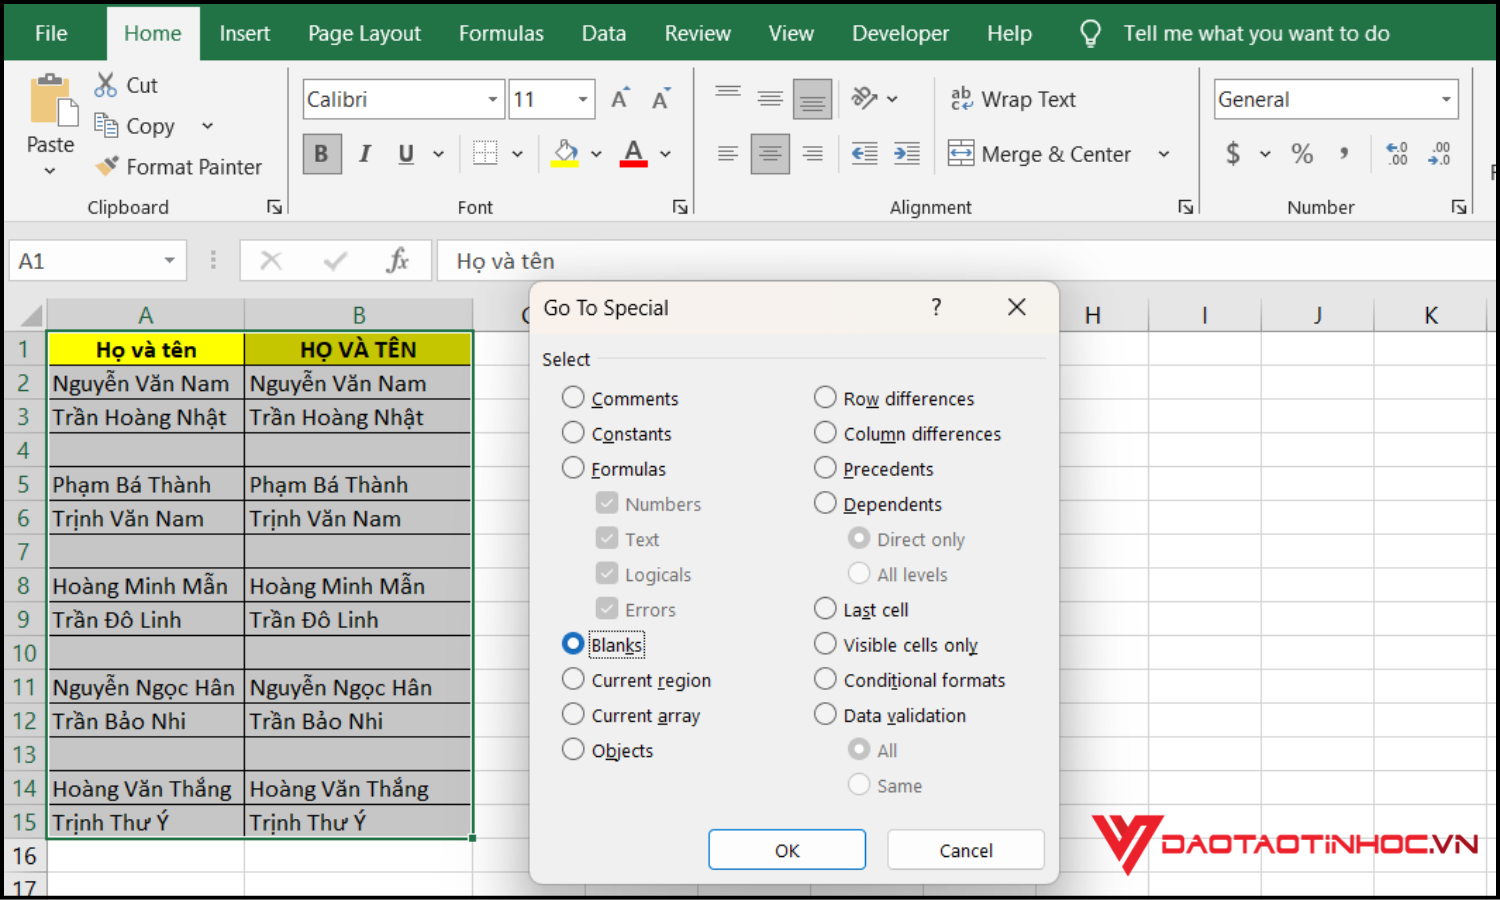Click the Increase Indent icon
Screen dimensions: 1500x900
coord(907,154)
